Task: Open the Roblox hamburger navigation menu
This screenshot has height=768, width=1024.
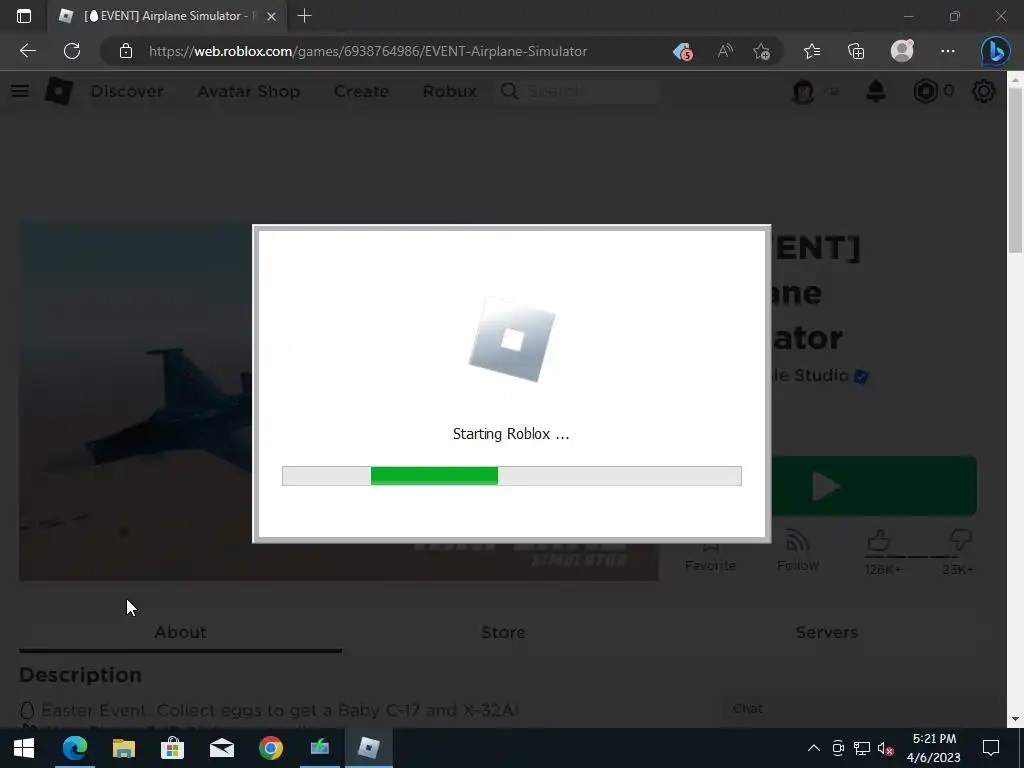Action: click(20, 91)
